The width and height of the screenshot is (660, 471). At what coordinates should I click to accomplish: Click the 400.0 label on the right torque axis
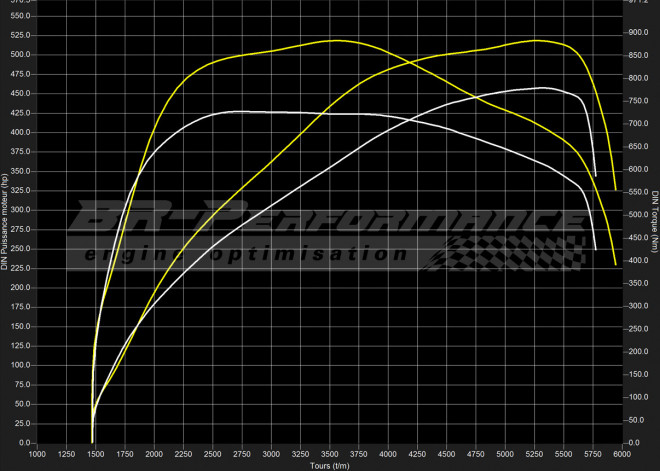click(x=636, y=261)
